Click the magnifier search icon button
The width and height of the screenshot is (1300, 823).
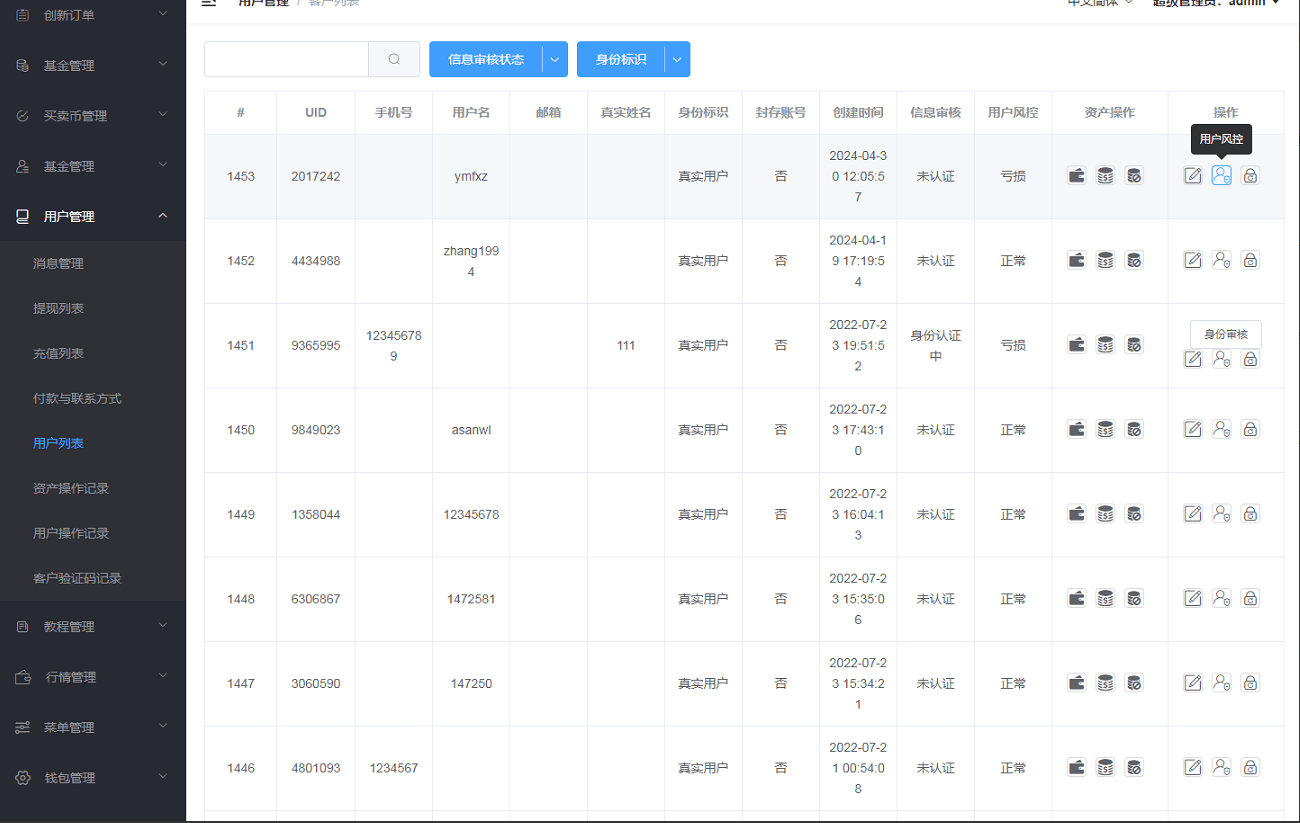[394, 59]
